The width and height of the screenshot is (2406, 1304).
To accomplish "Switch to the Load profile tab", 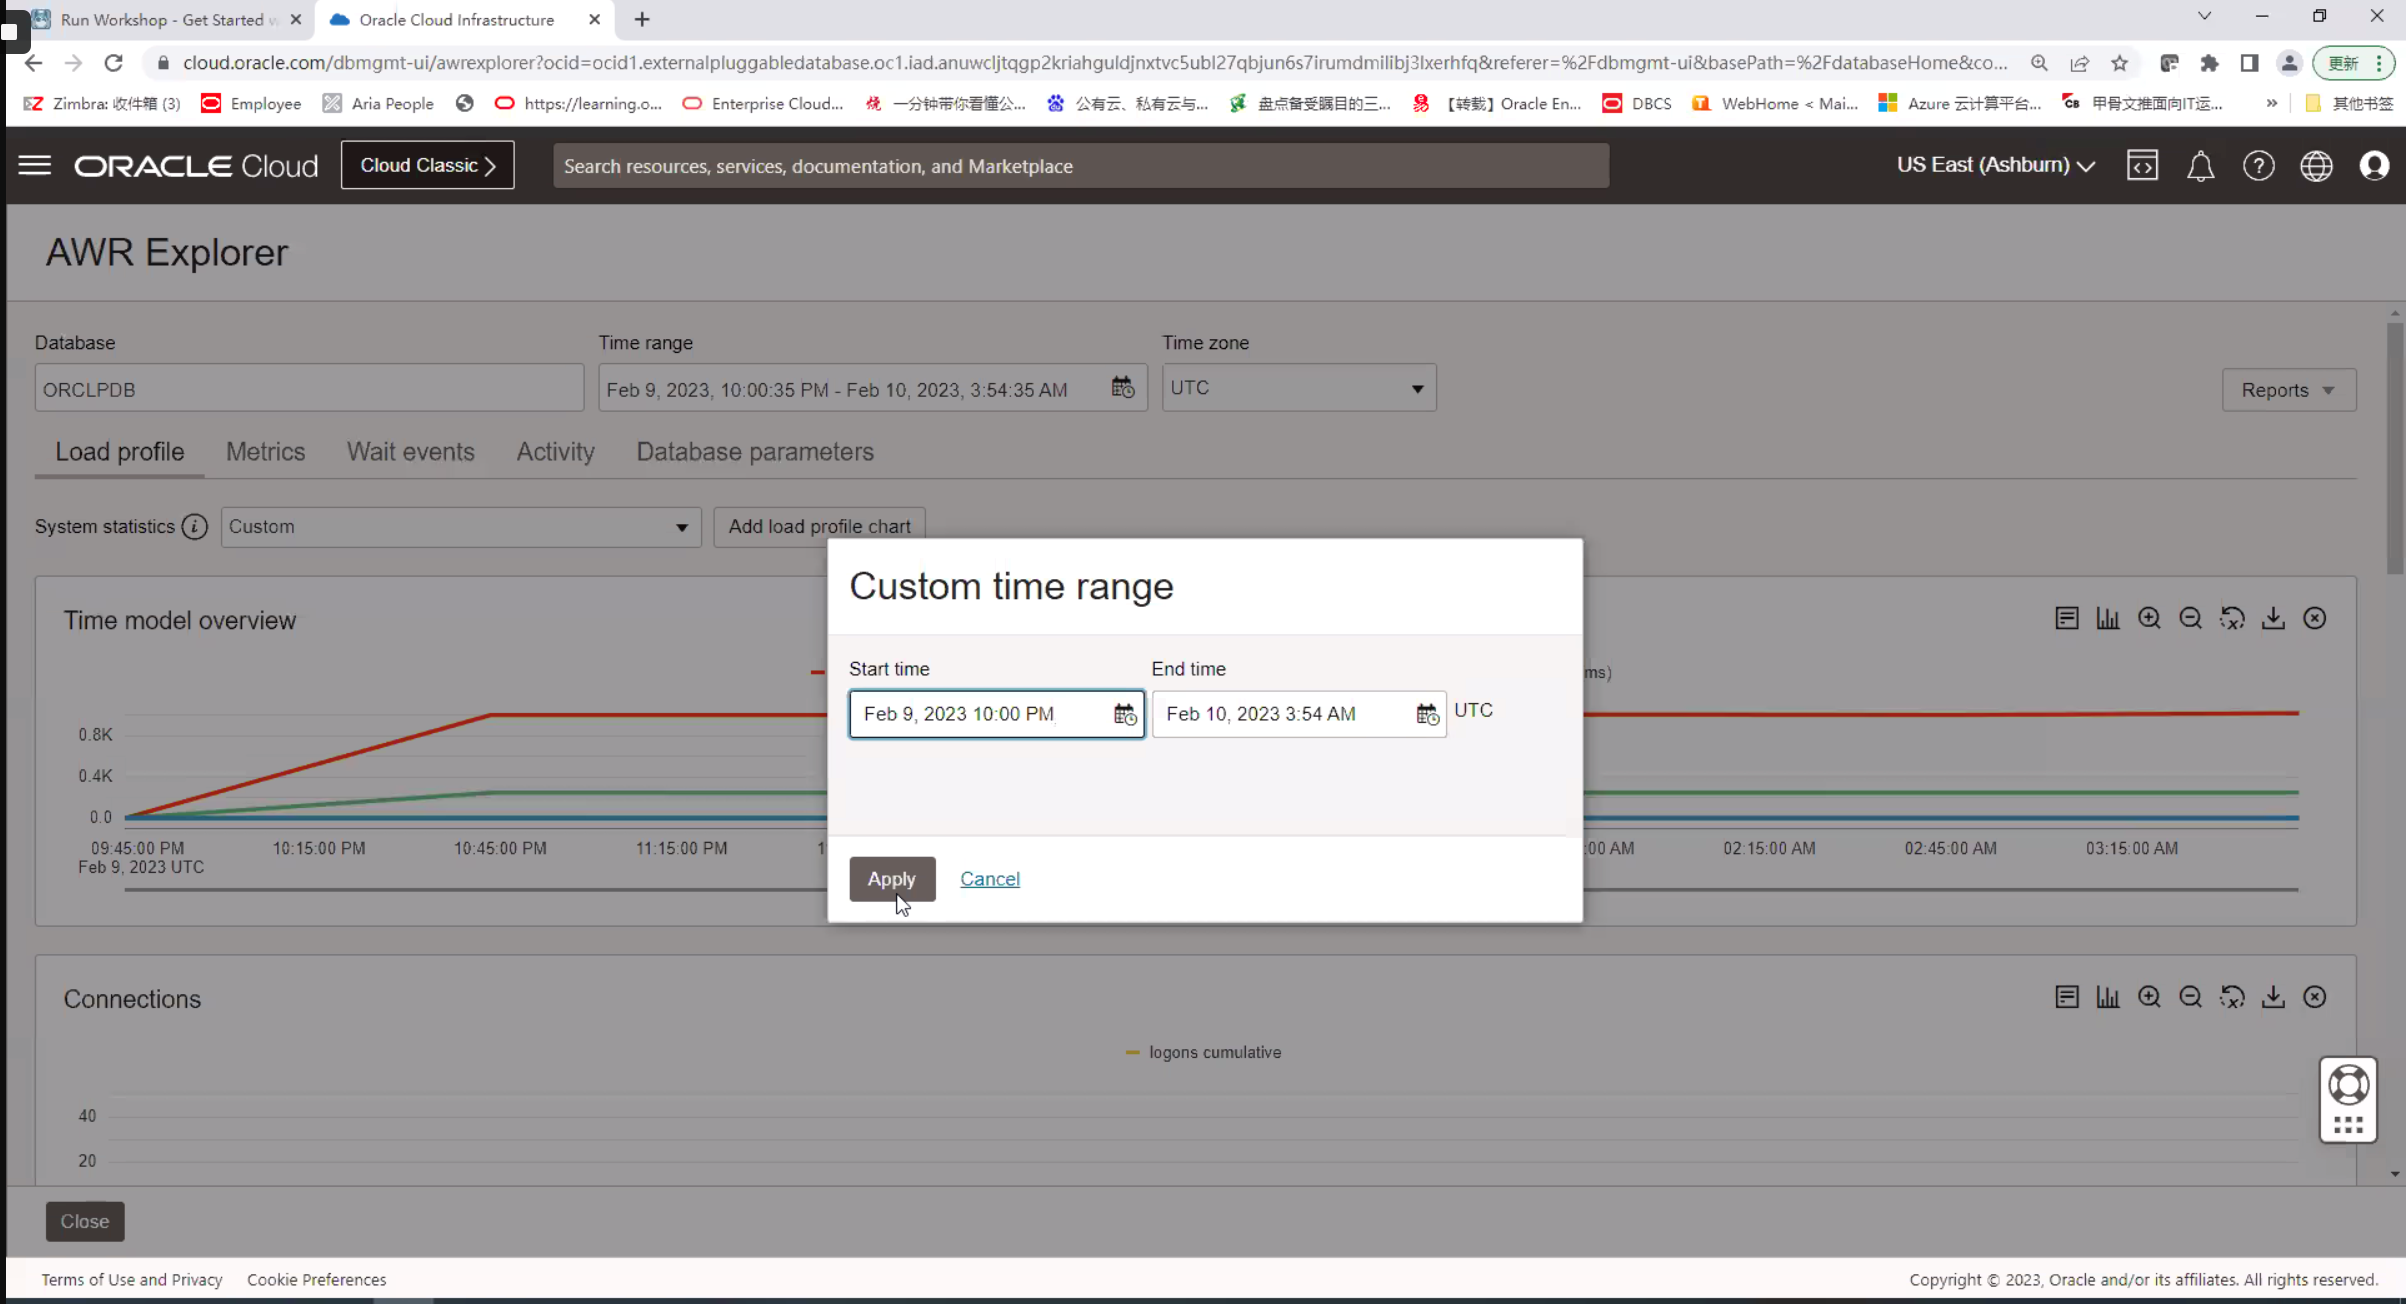I will 119,452.
